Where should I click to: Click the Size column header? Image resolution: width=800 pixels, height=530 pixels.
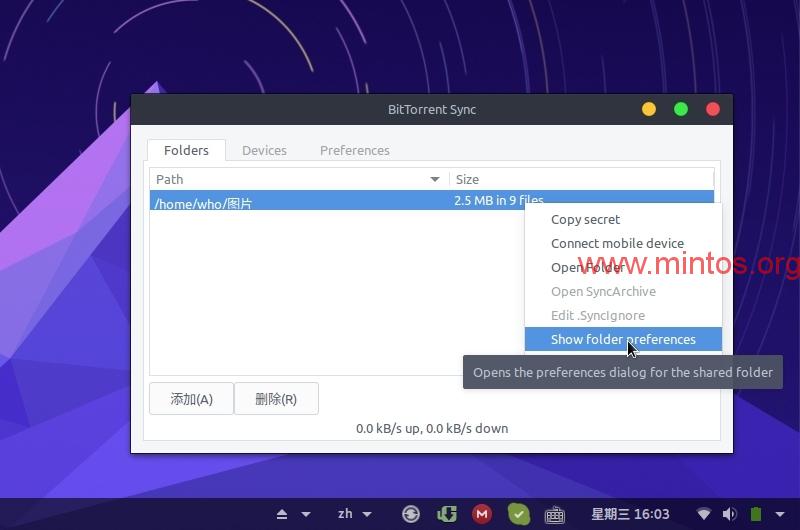pyautogui.click(x=582, y=180)
